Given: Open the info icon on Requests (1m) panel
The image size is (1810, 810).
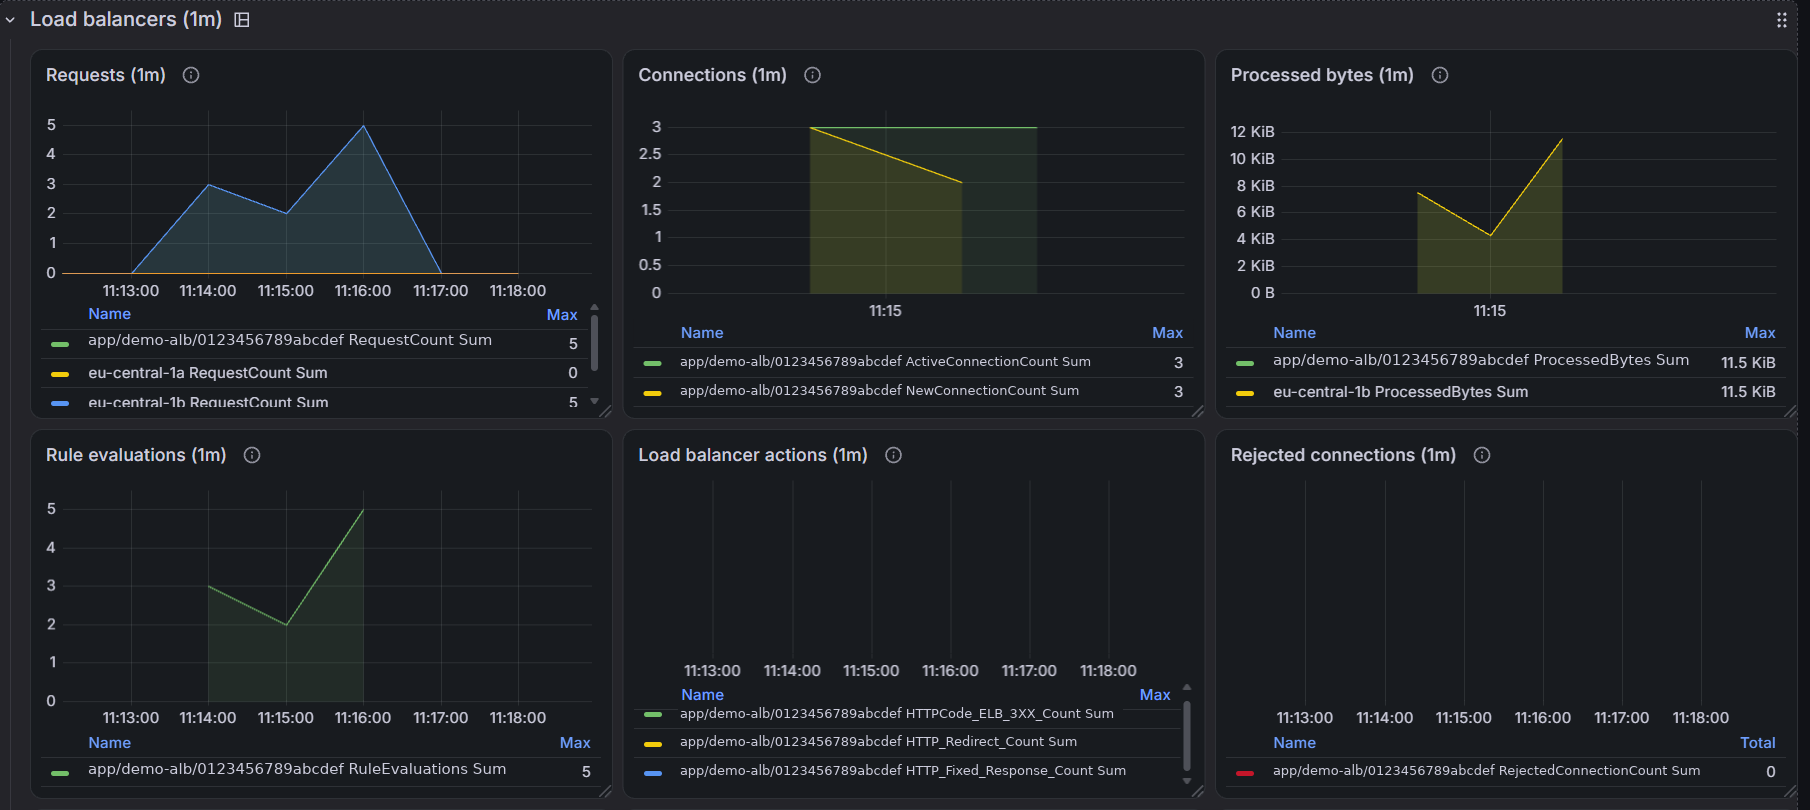Looking at the screenshot, I should pos(191,75).
